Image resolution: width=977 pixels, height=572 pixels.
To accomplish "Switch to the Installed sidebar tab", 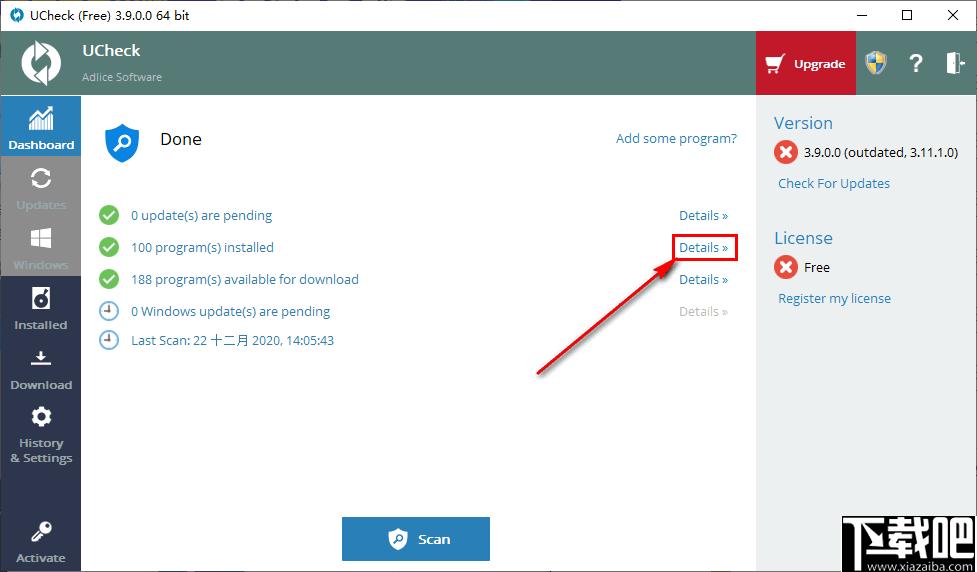I will (x=41, y=307).
